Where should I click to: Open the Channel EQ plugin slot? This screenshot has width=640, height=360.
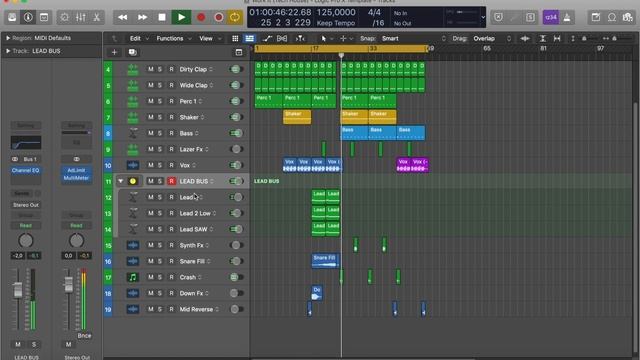pyautogui.click(x=26, y=170)
